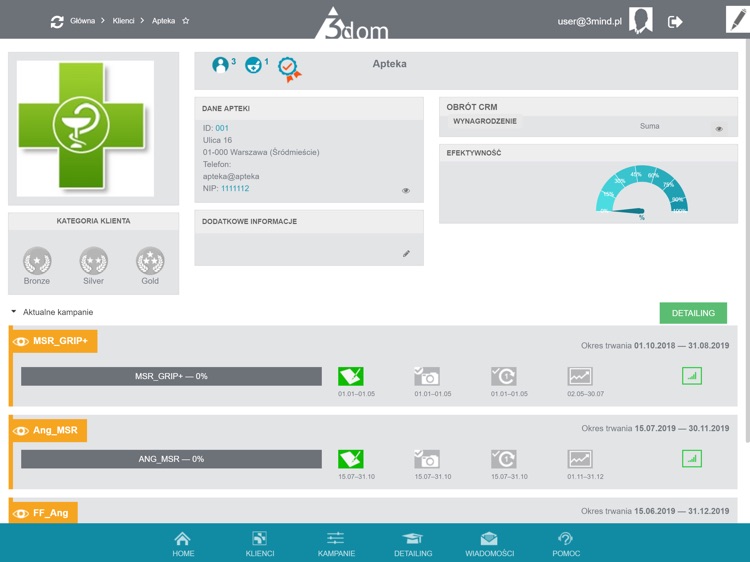This screenshot has height=562, width=750.
Task: Open NIP 1111112 link
Action: tap(235, 188)
